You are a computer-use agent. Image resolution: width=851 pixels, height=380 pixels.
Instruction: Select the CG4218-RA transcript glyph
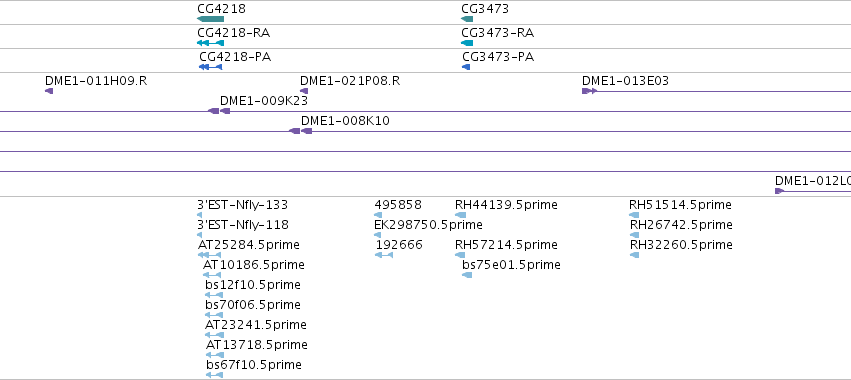pyautogui.click(x=211, y=43)
